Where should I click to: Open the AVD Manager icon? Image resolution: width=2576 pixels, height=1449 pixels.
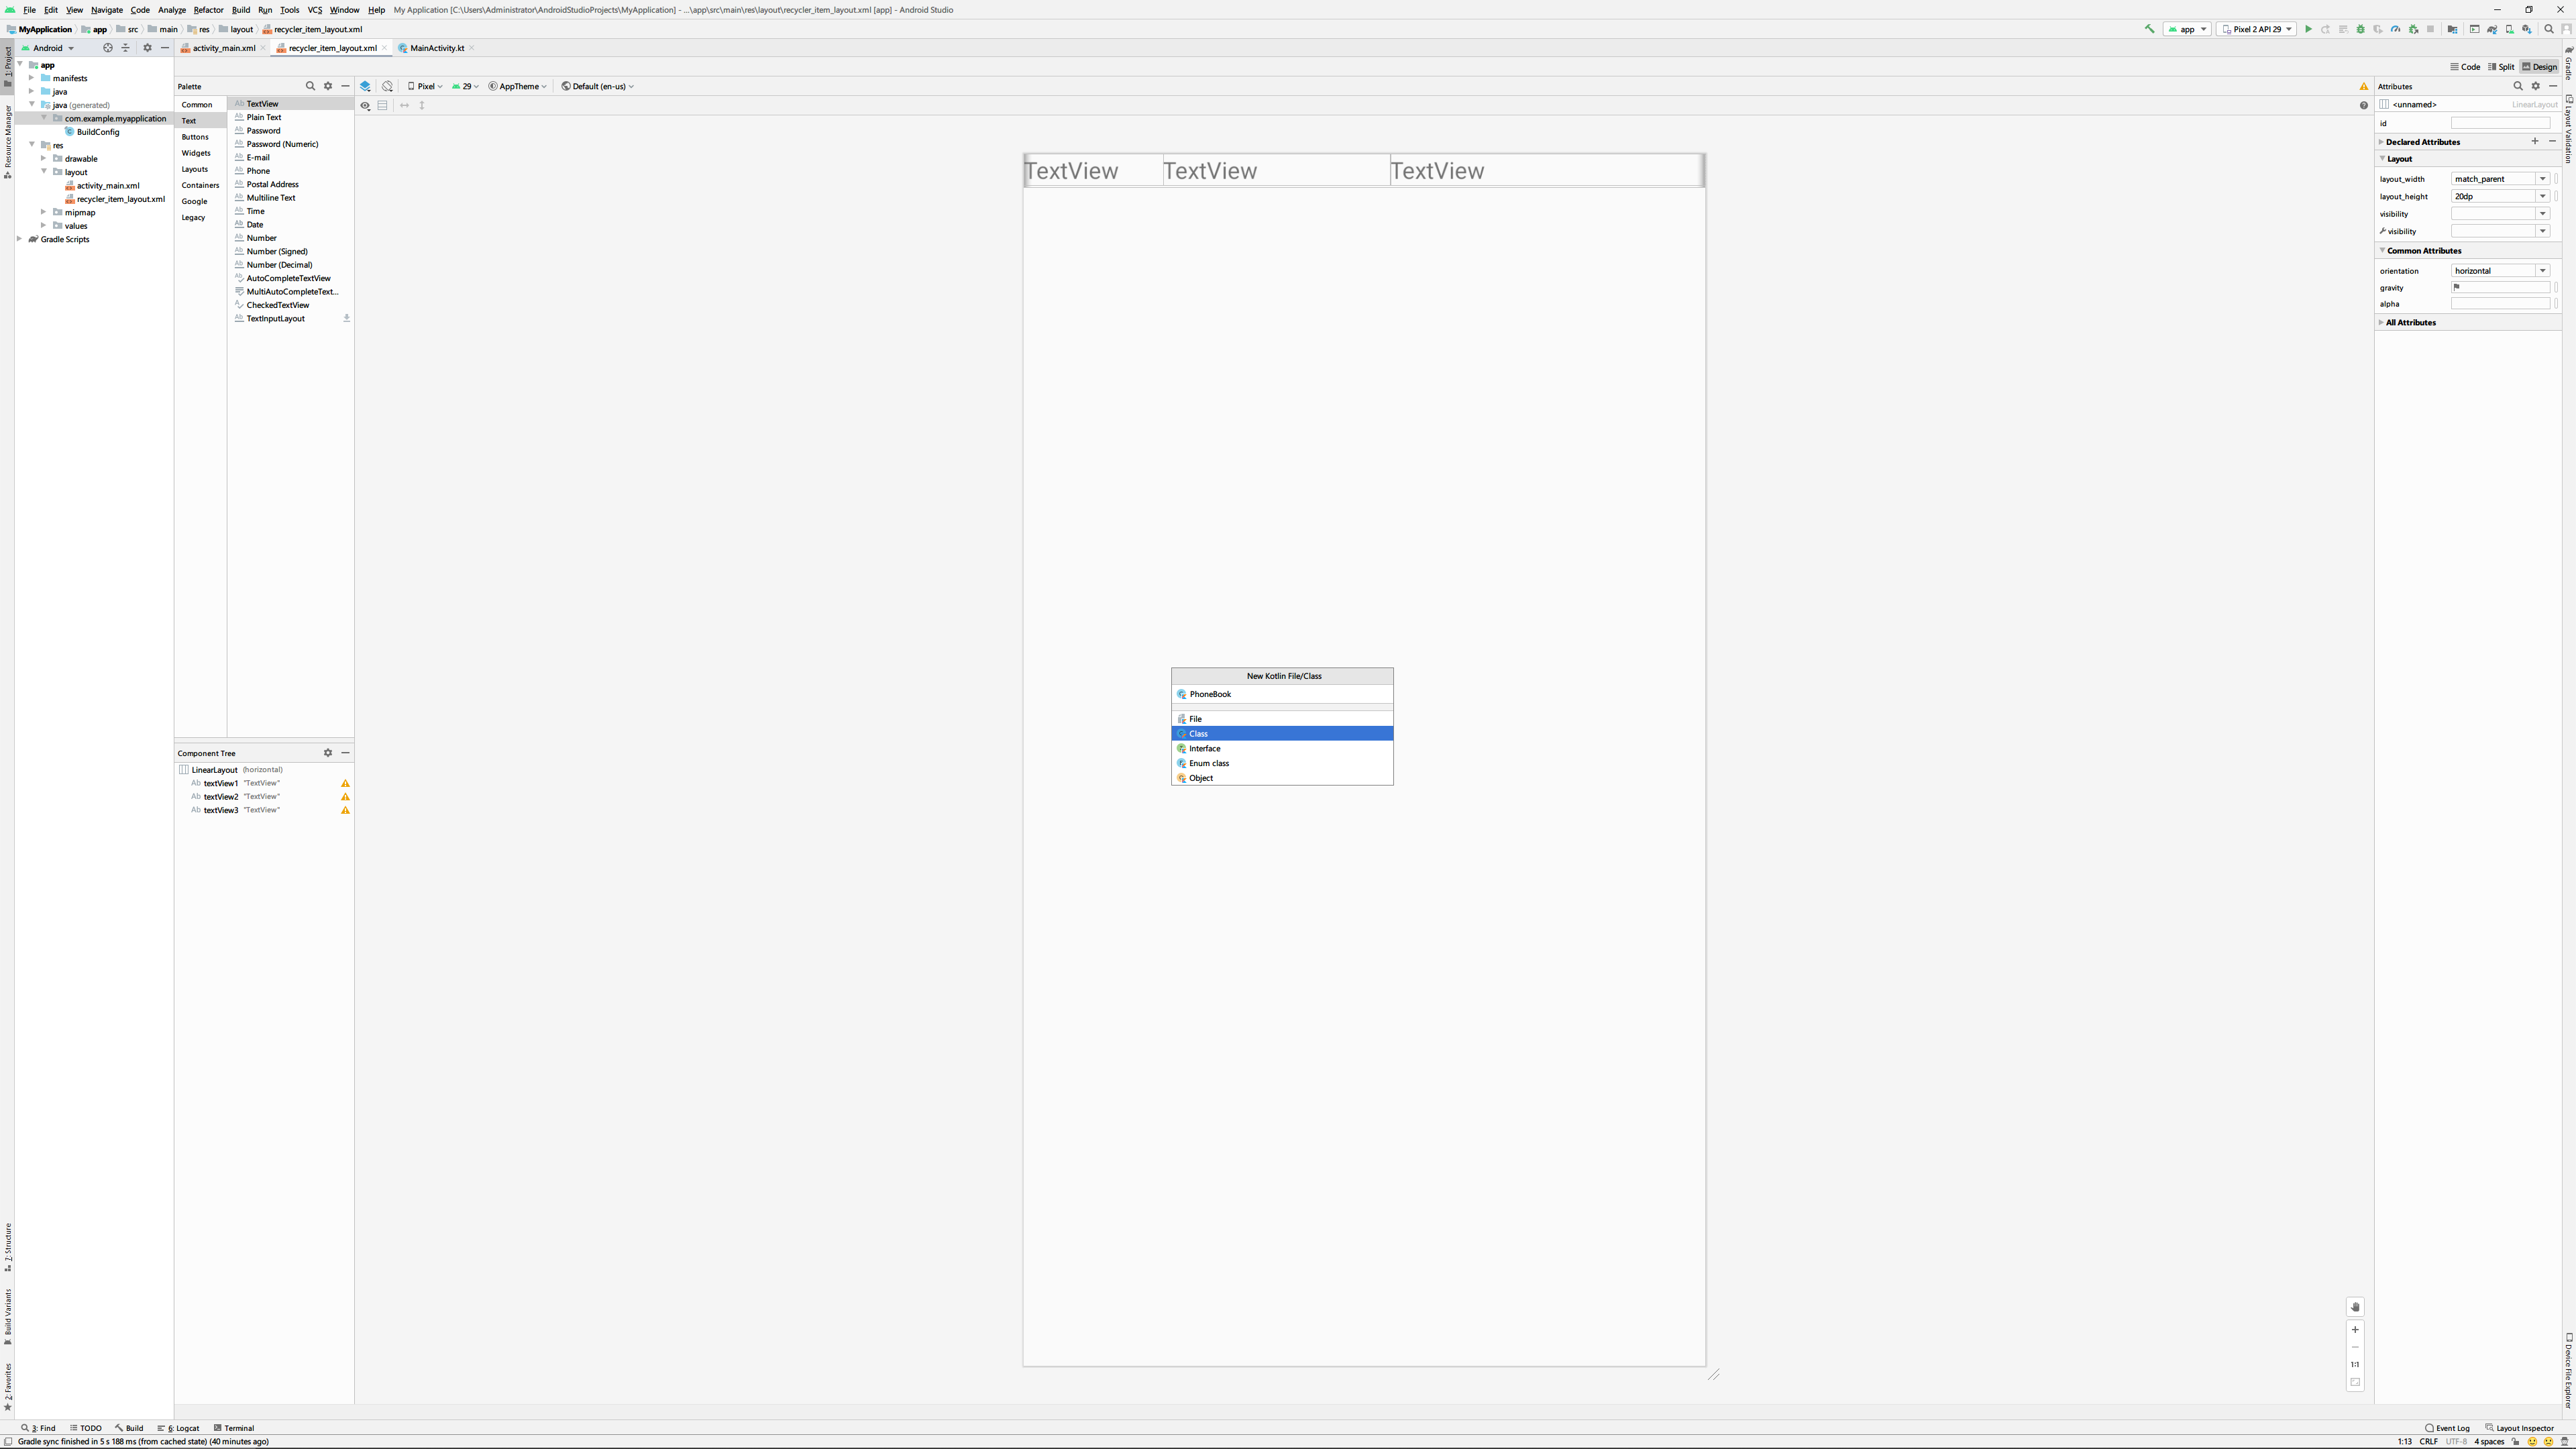click(2510, 29)
